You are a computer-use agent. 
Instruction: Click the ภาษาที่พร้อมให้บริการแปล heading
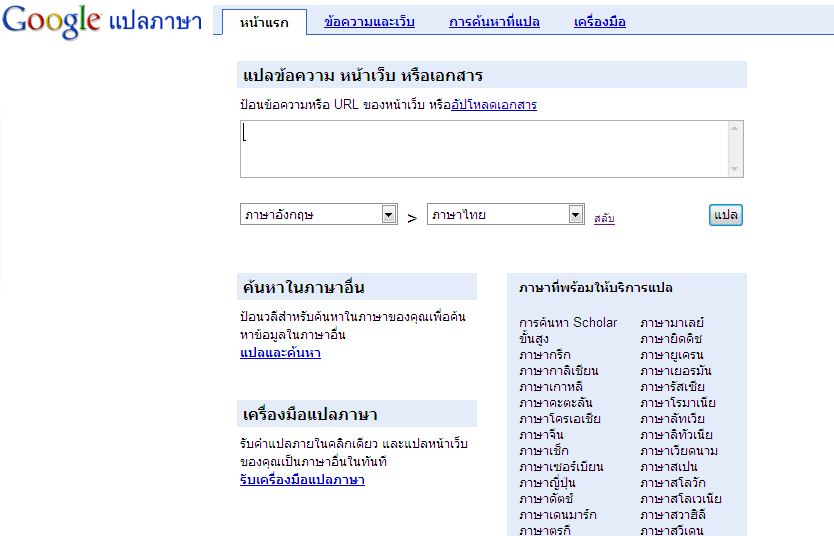tap(596, 288)
